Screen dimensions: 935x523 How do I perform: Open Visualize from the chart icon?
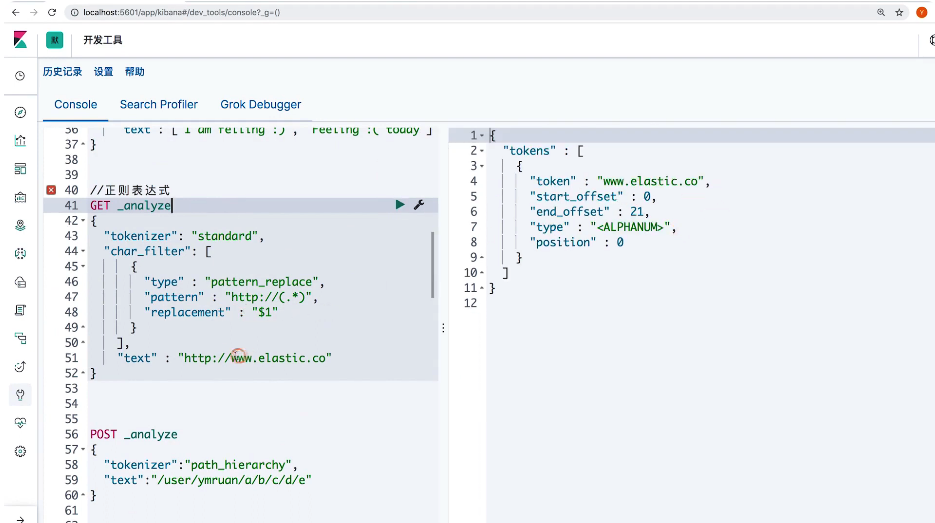click(20, 141)
